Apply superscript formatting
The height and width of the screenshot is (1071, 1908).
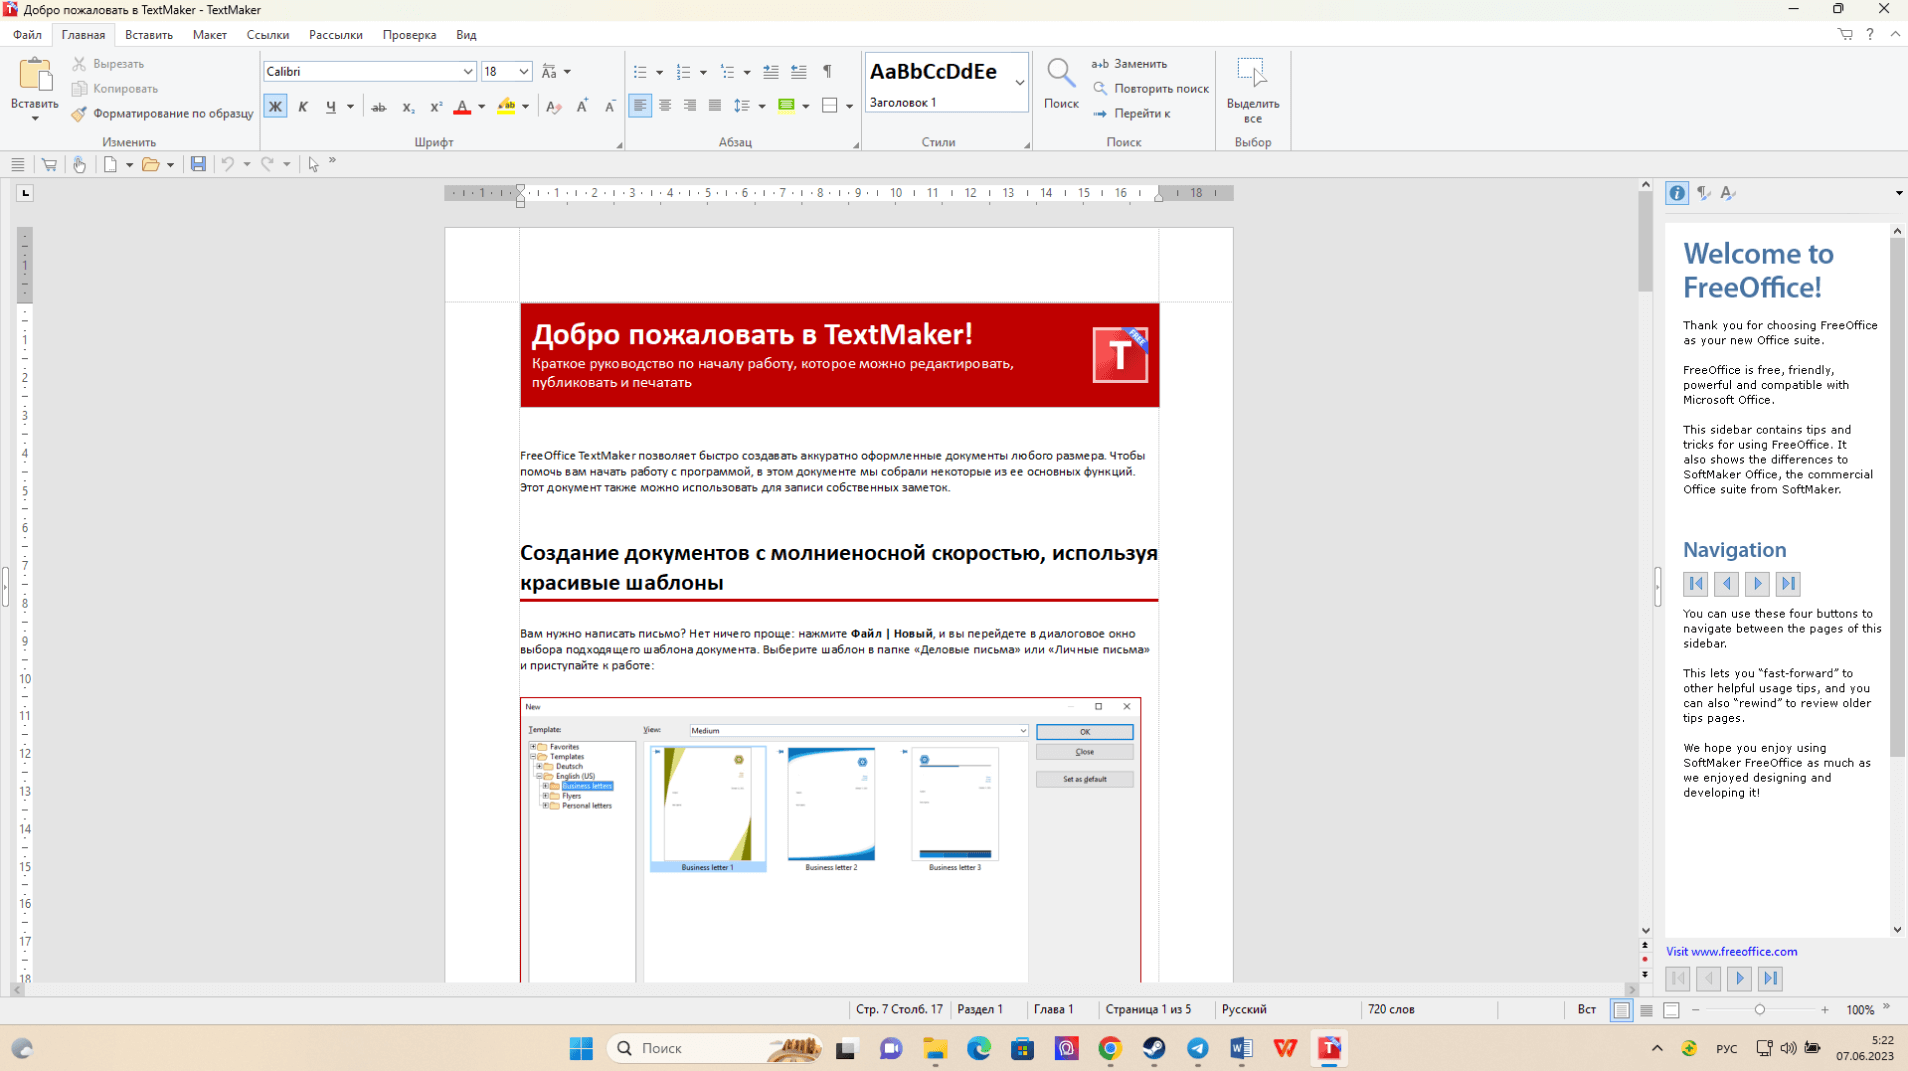tap(435, 107)
